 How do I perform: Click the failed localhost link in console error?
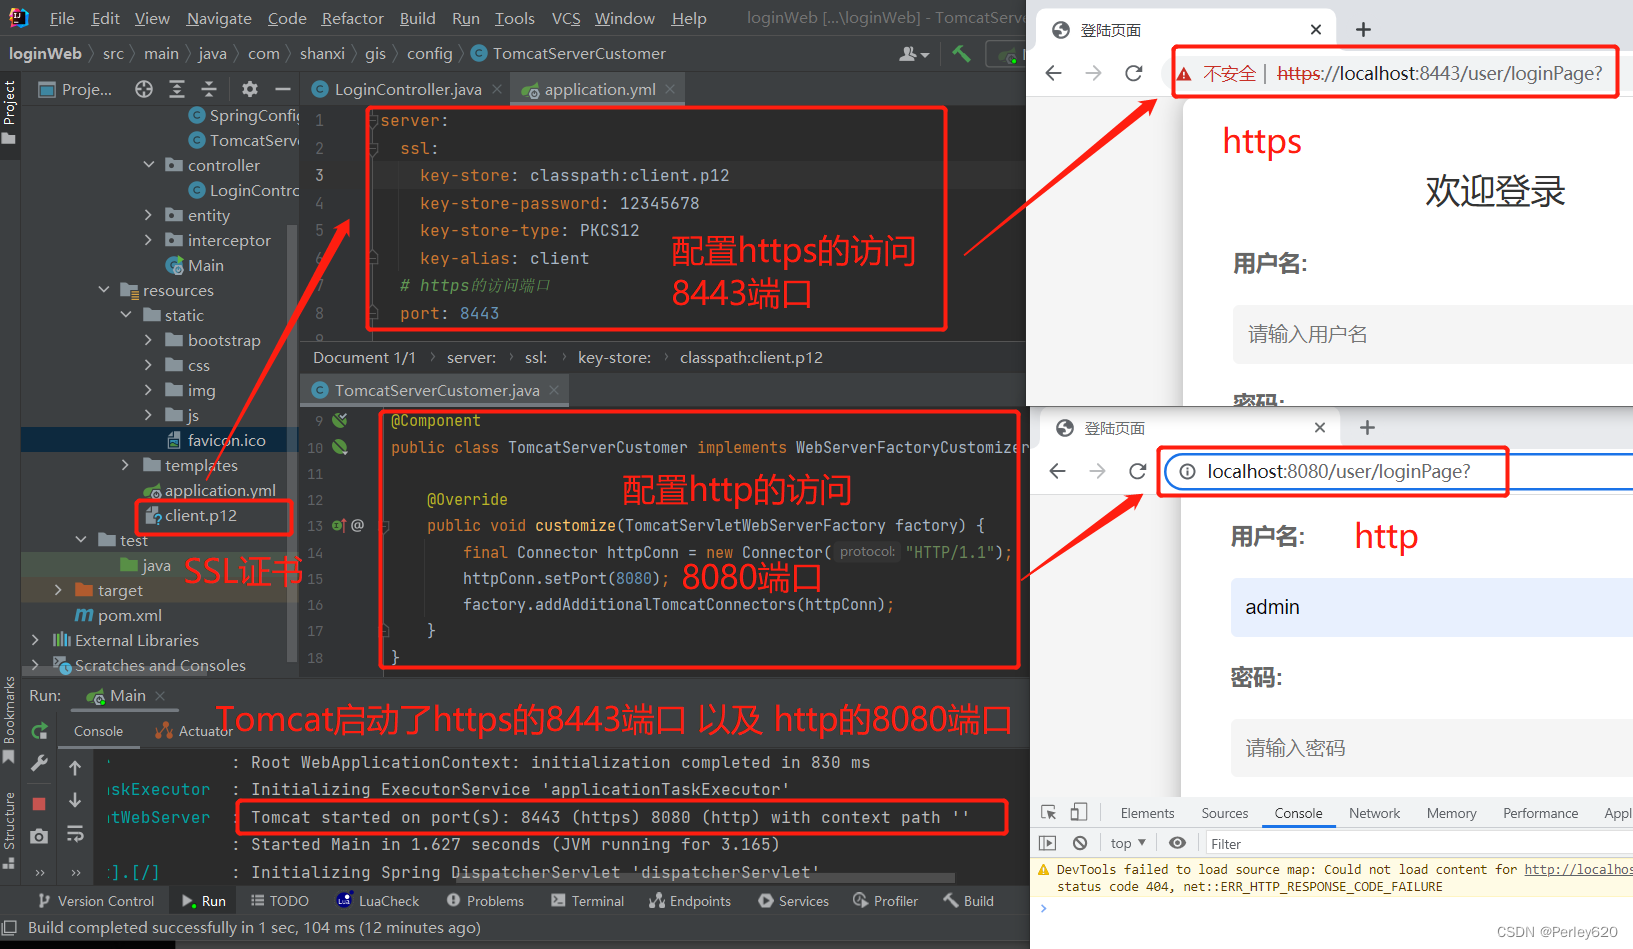pyautogui.click(x=1578, y=869)
